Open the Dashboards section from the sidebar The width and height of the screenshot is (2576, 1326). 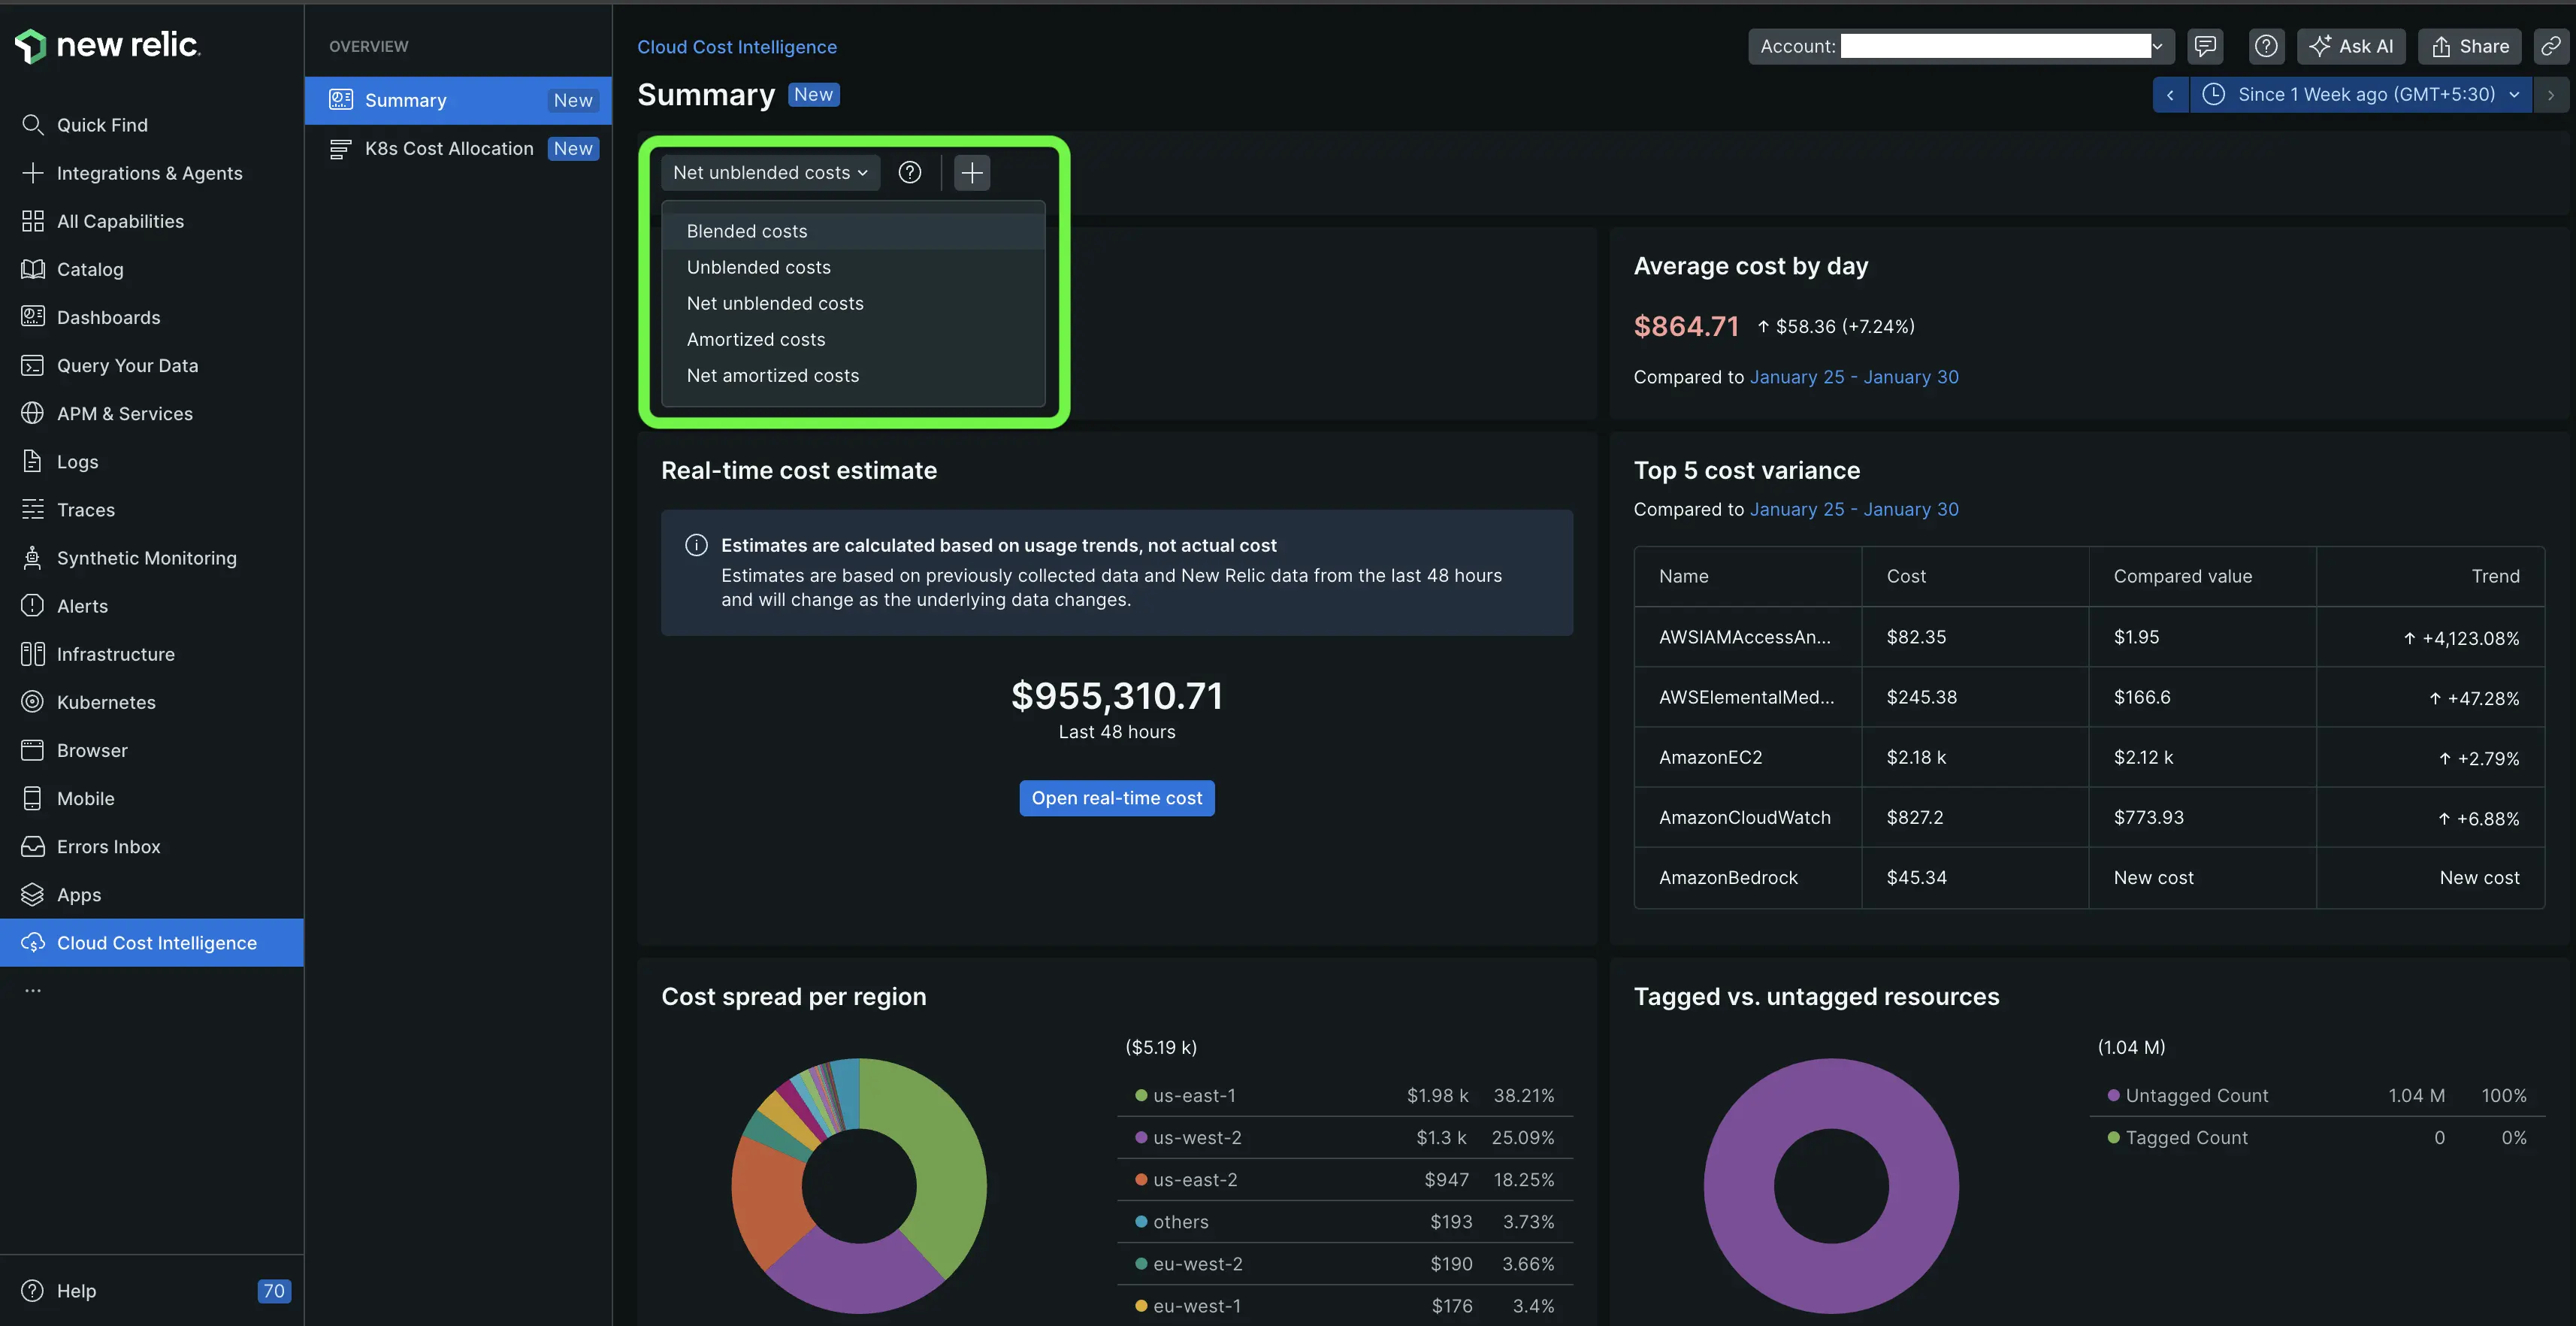[108, 317]
